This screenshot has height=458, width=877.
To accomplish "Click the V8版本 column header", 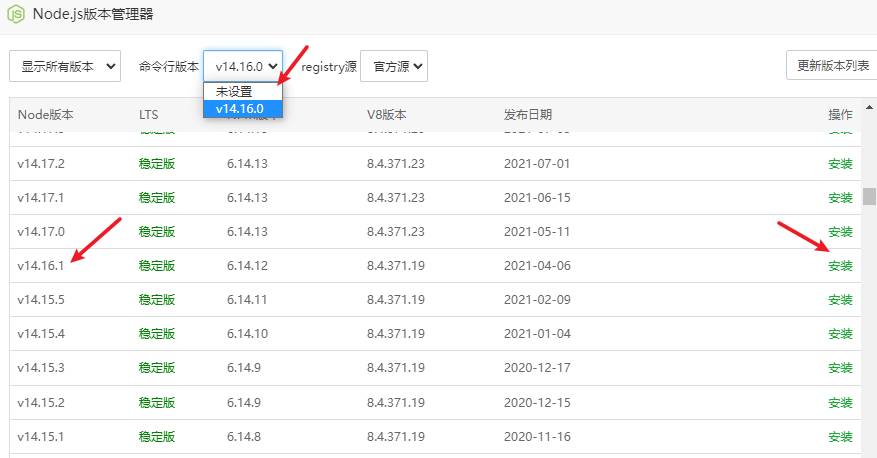I will (x=386, y=115).
